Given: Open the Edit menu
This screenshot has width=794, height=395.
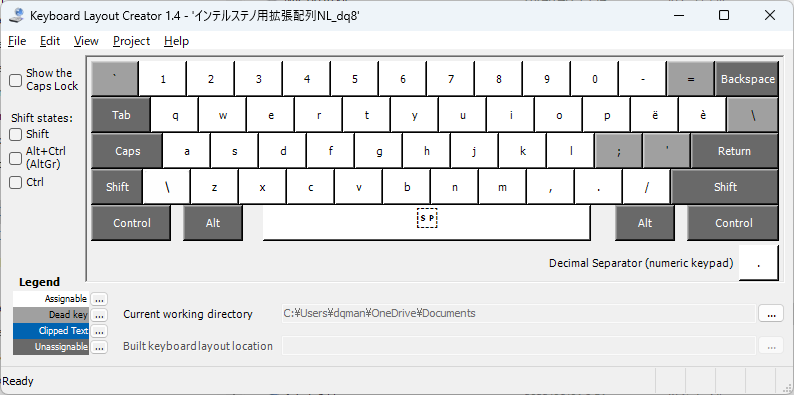Looking at the screenshot, I should tap(50, 41).
